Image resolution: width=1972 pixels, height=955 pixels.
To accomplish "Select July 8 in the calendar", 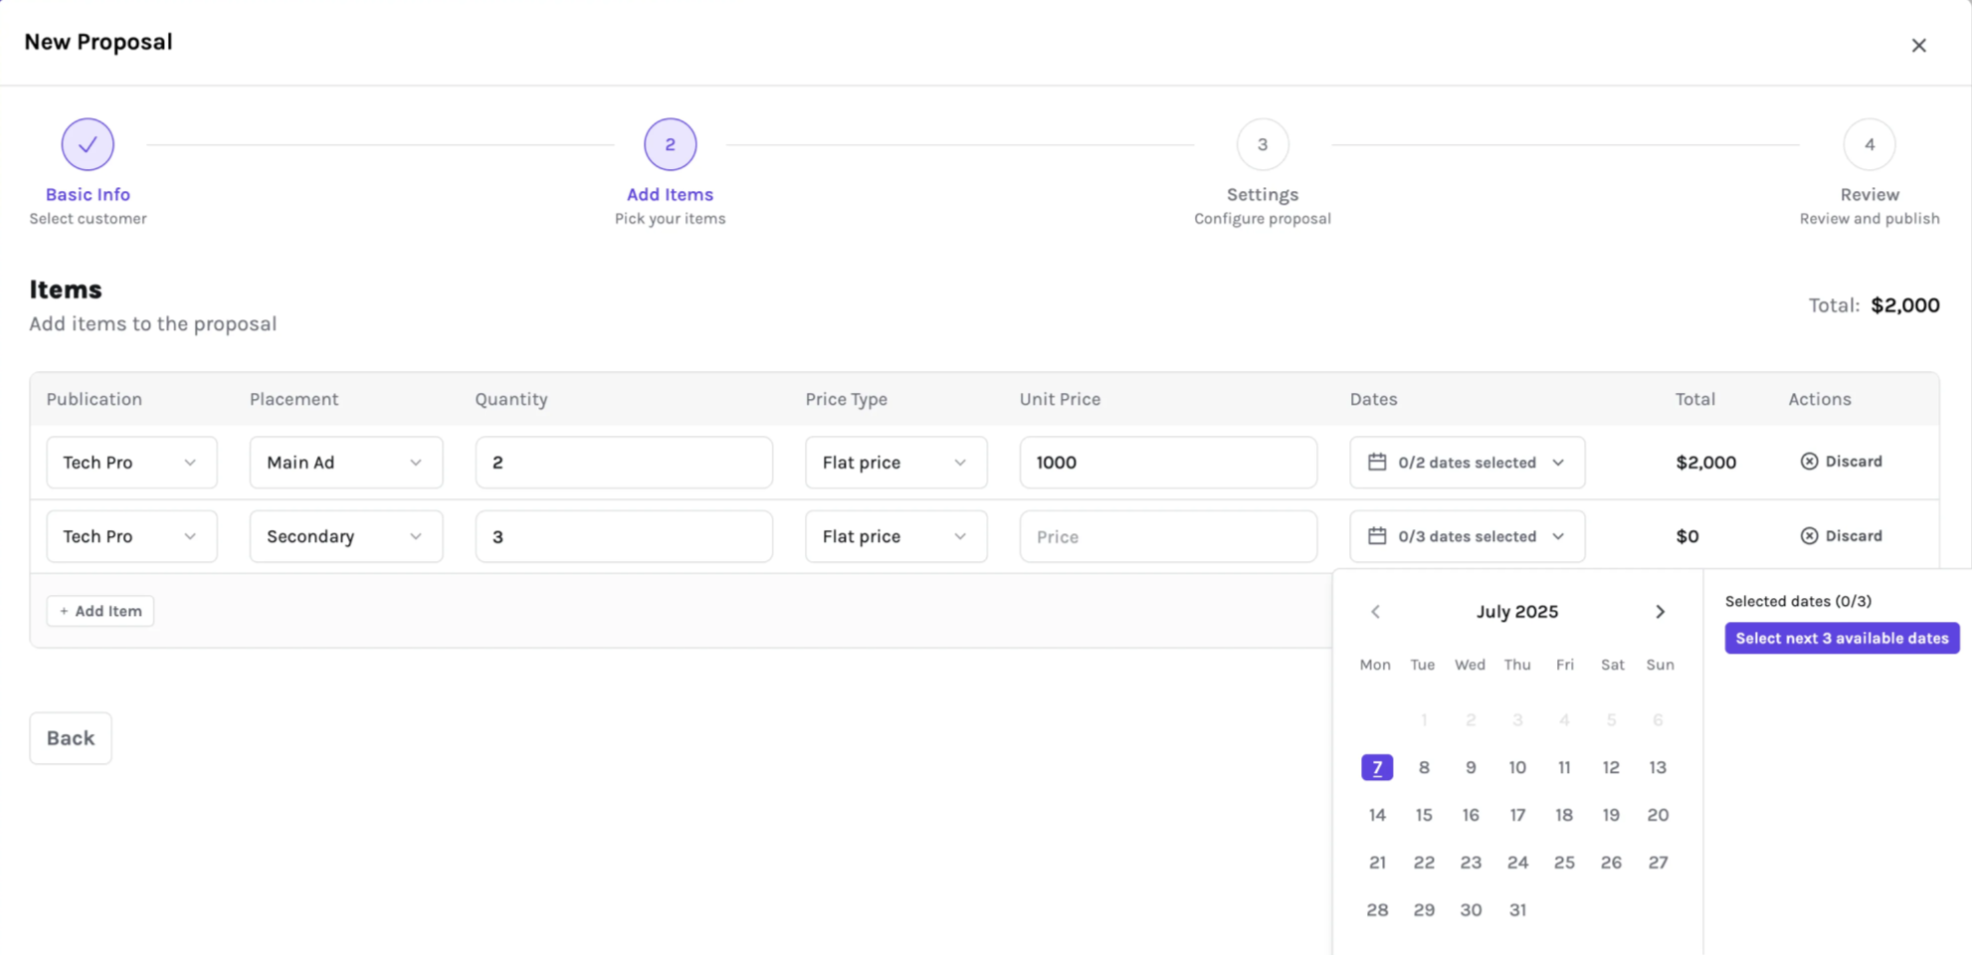I will tap(1424, 767).
